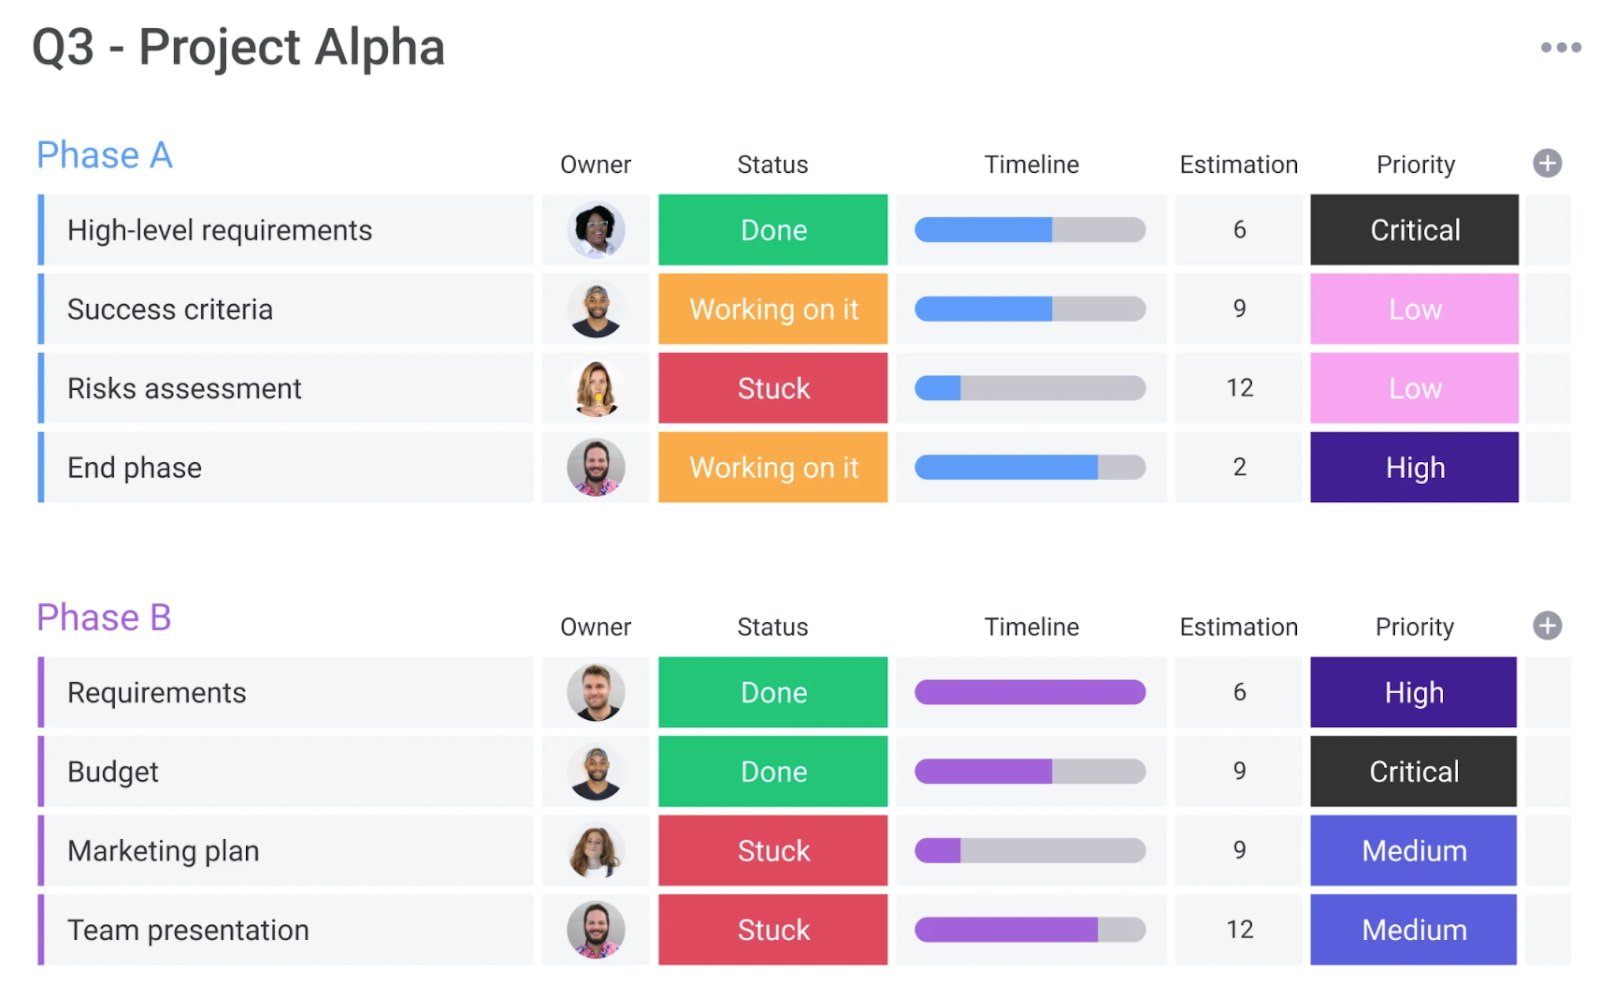The height and width of the screenshot is (997, 1600).
Task: Click the owner avatar for Risks assessment
Action: pyautogui.click(x=596, y=388)
